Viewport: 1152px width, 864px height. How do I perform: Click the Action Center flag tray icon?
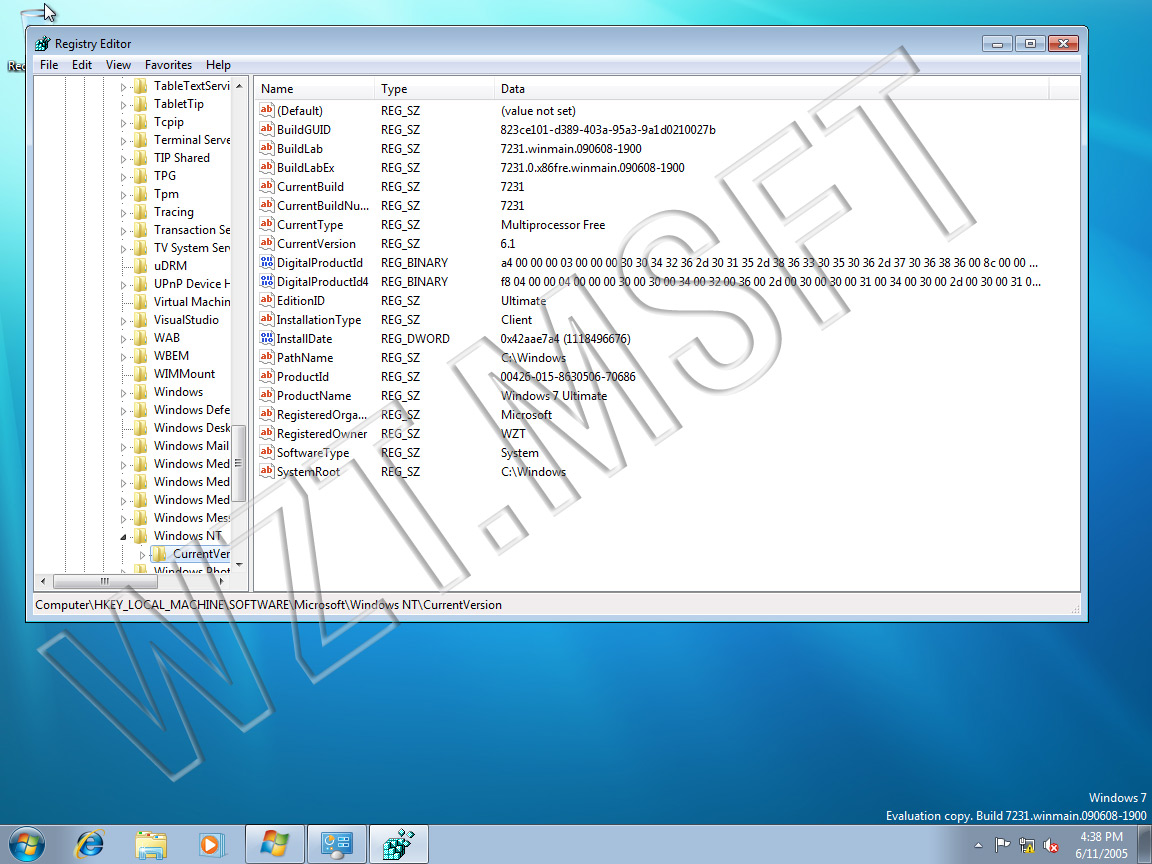click(1002, 846)
